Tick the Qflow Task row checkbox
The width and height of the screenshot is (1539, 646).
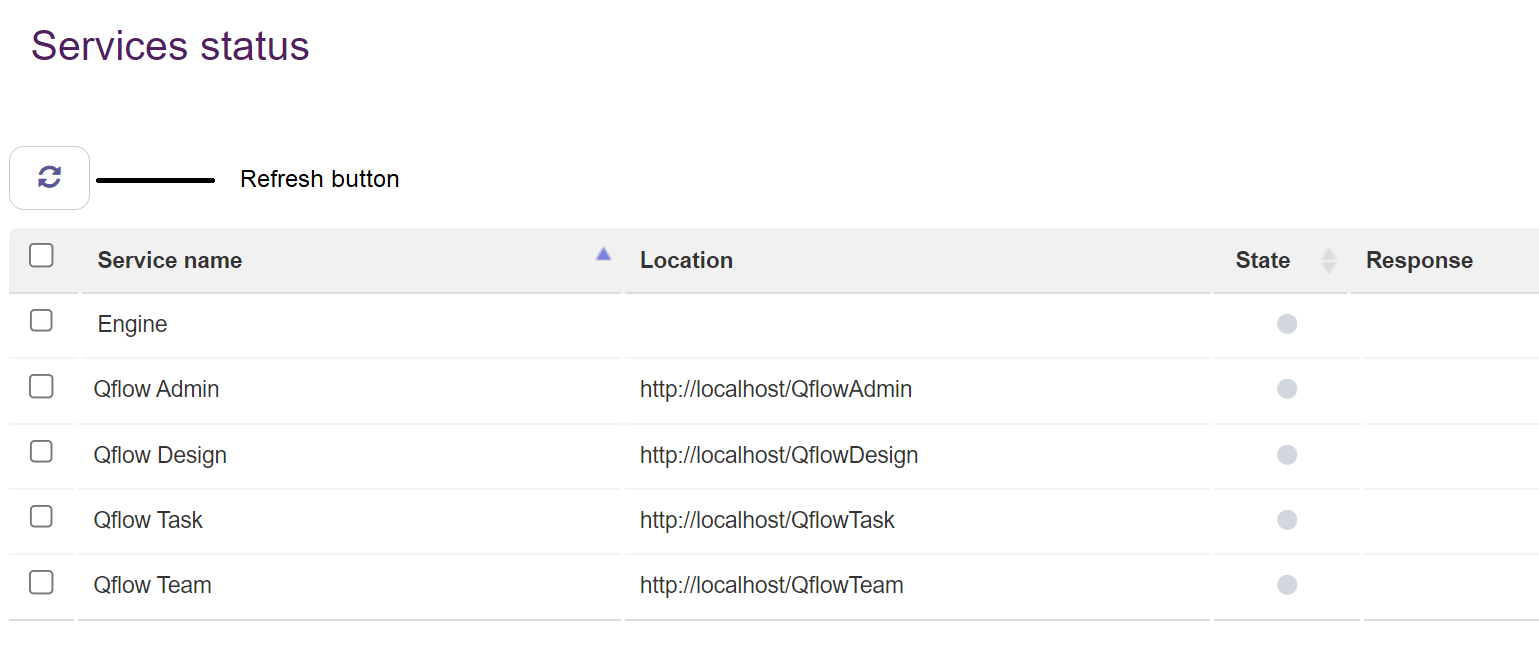click(41, 516)
